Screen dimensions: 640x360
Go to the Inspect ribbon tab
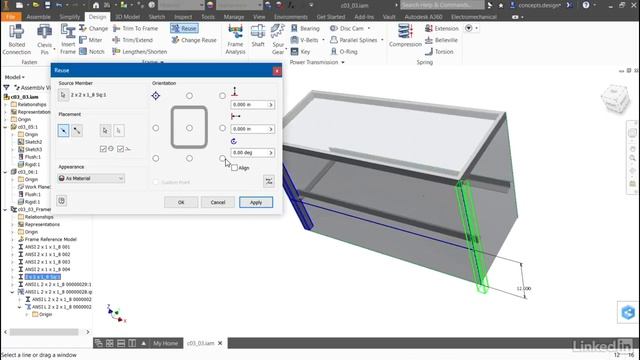183,17
